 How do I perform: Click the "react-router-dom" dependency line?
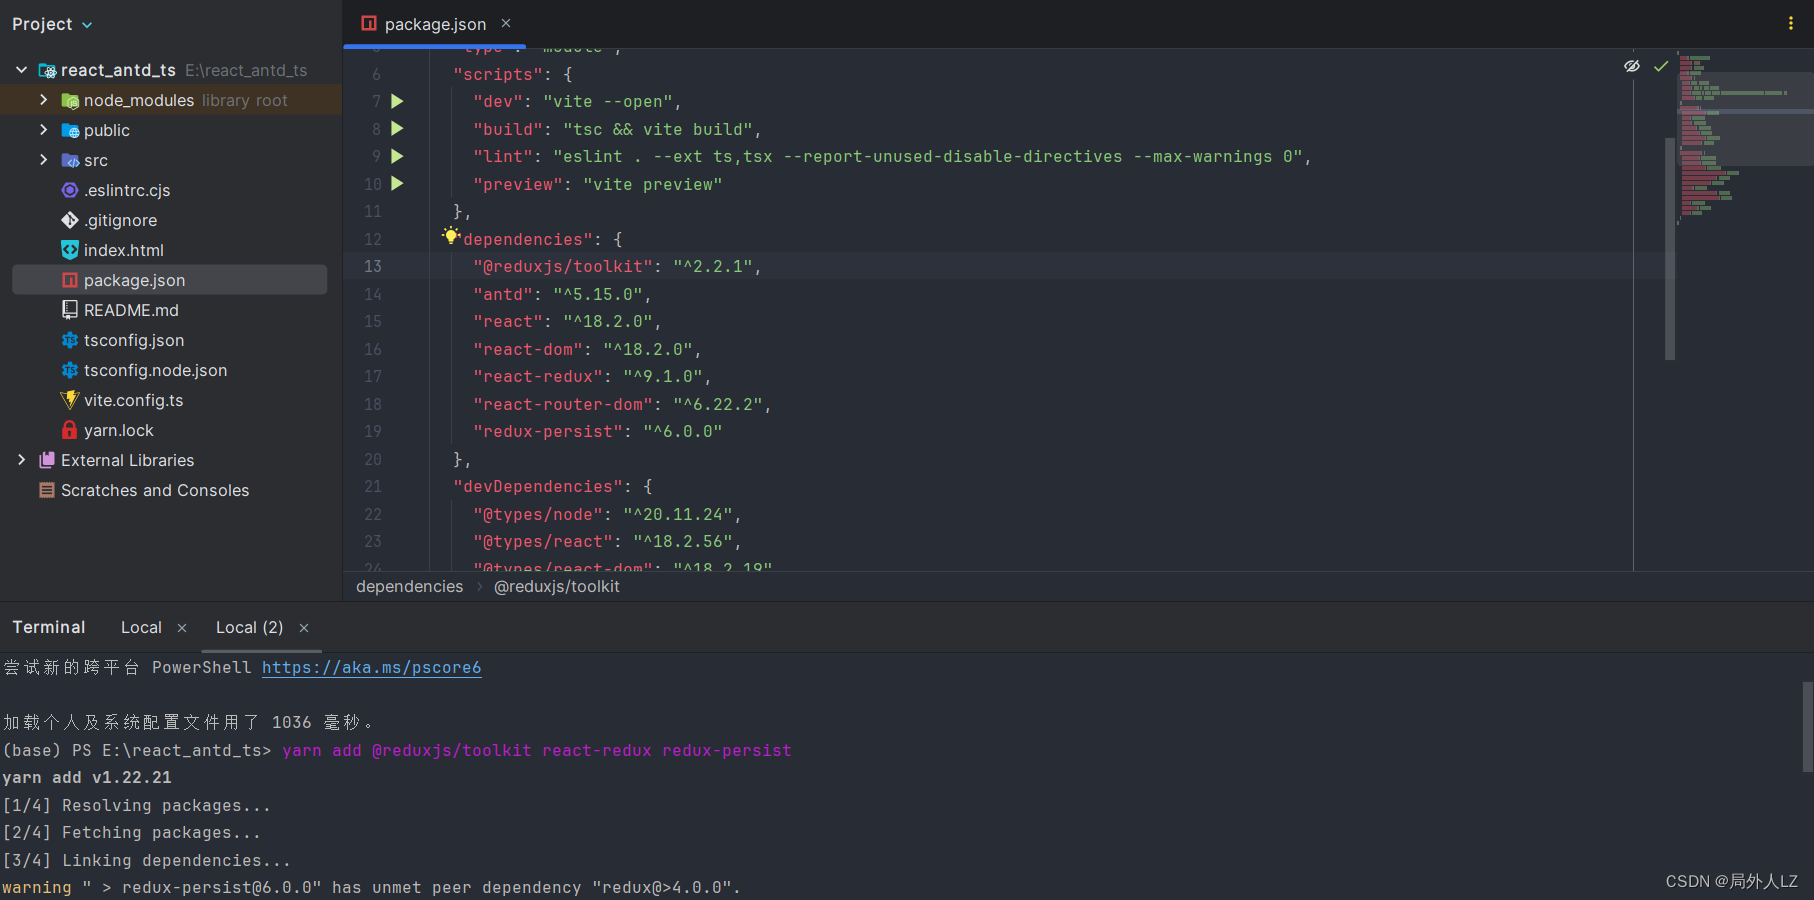[622, 404]
